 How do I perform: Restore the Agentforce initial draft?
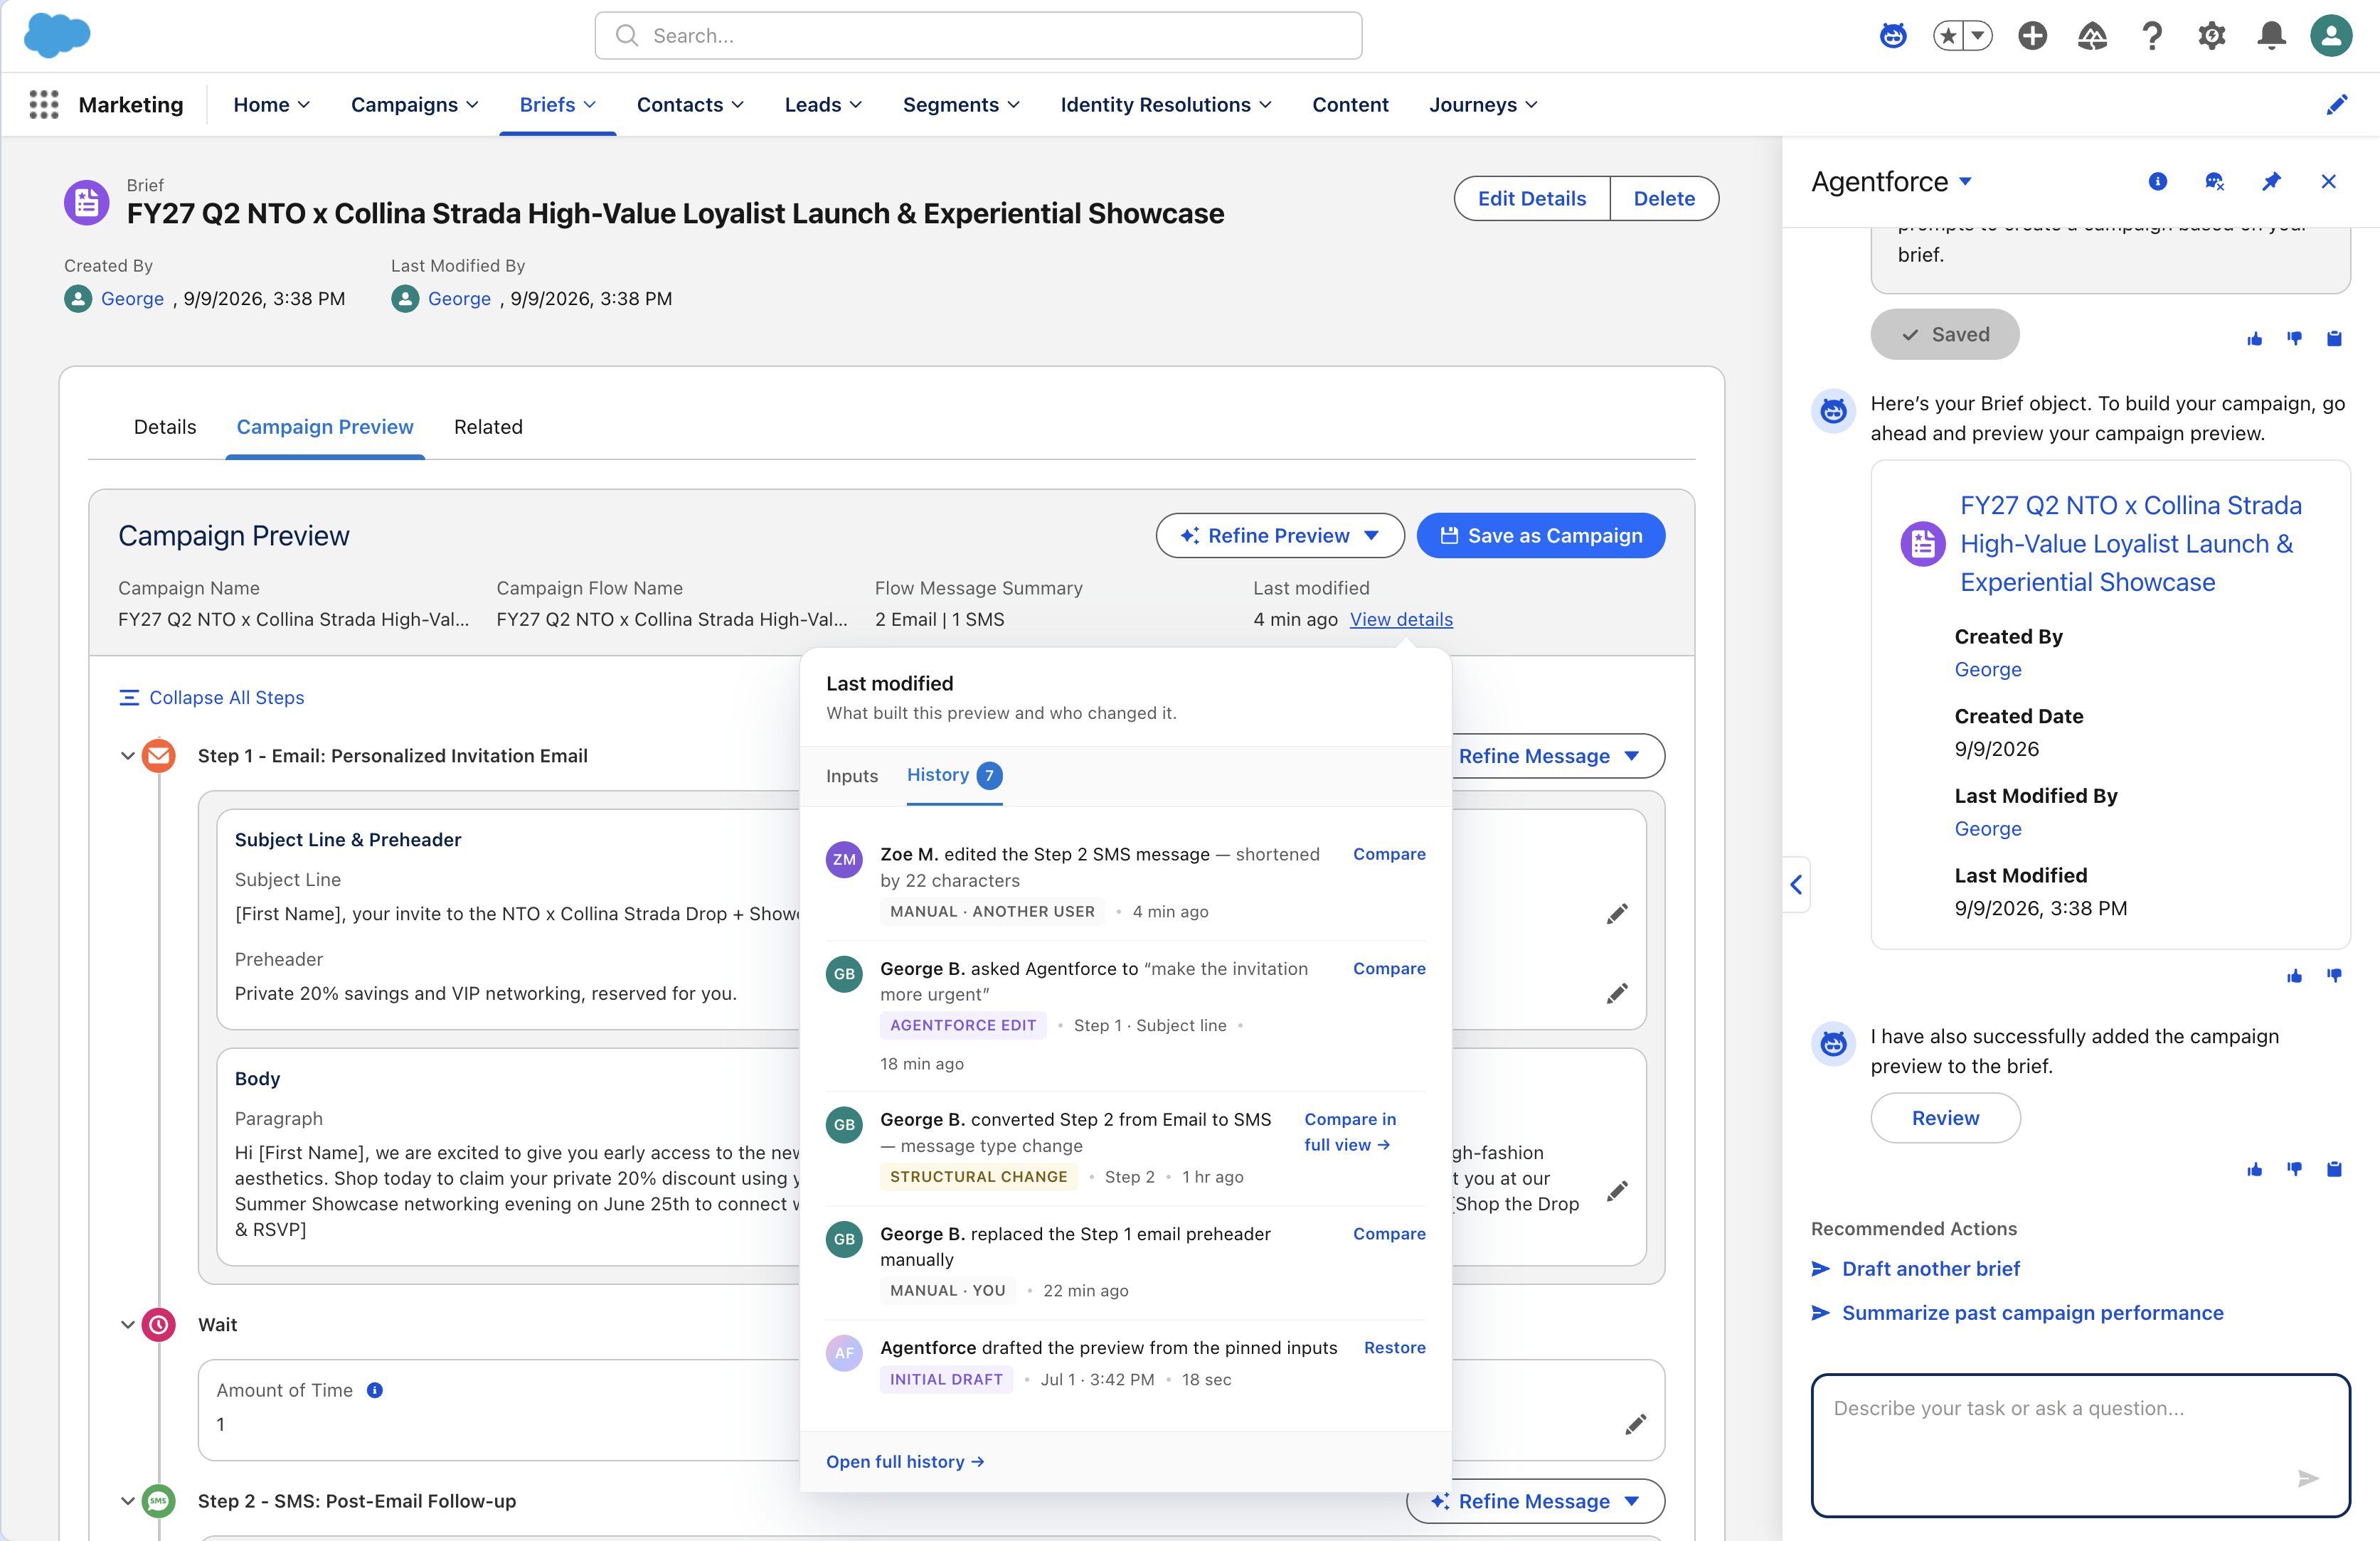click(x=1395, y=1348)
